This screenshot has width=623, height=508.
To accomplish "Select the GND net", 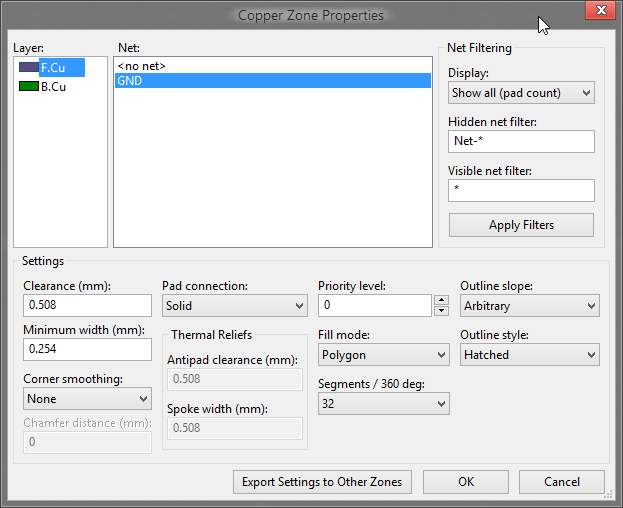I will (x=273, y=81).
